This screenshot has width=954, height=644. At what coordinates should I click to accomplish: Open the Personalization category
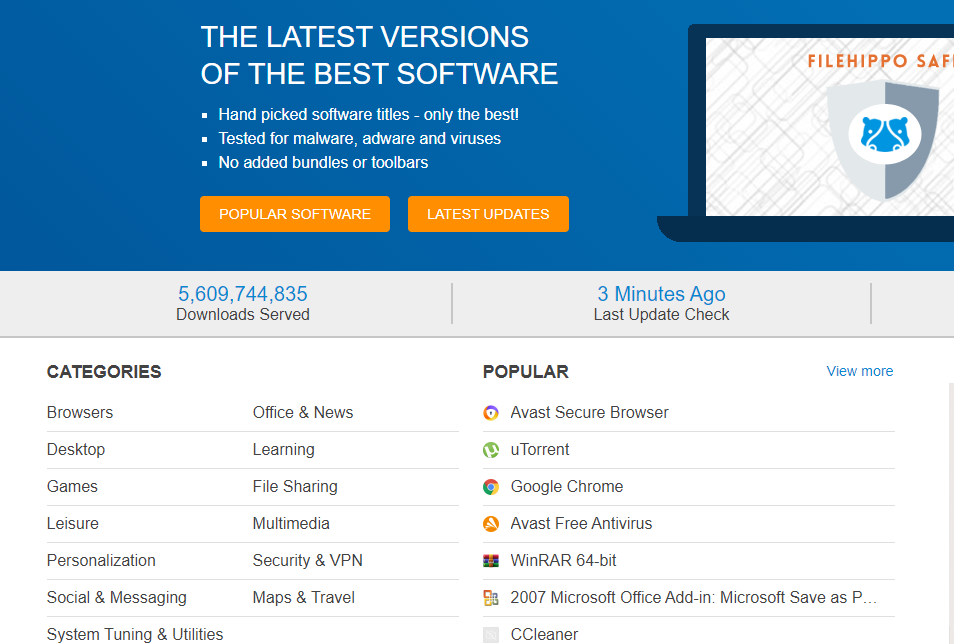click(x=101, y=561)
